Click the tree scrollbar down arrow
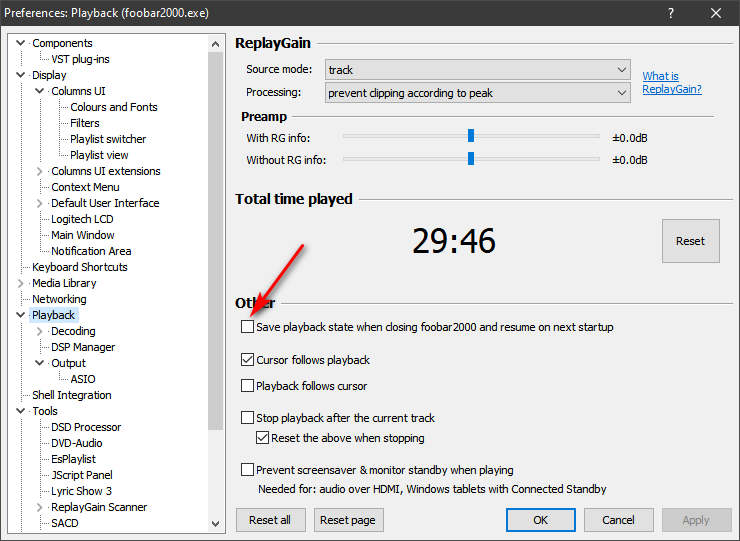Image resolution: width=740 pixels, height=541 pixels. click(x=216, y=524)
